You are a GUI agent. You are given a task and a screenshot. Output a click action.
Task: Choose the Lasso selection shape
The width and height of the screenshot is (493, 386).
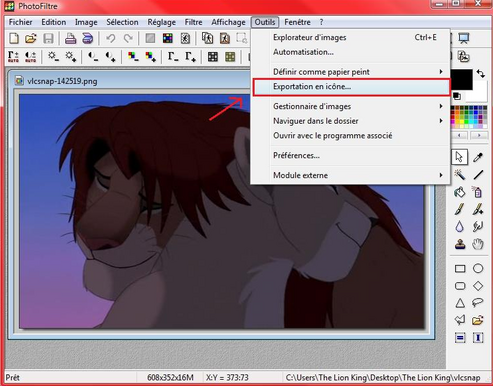(478, 303)
